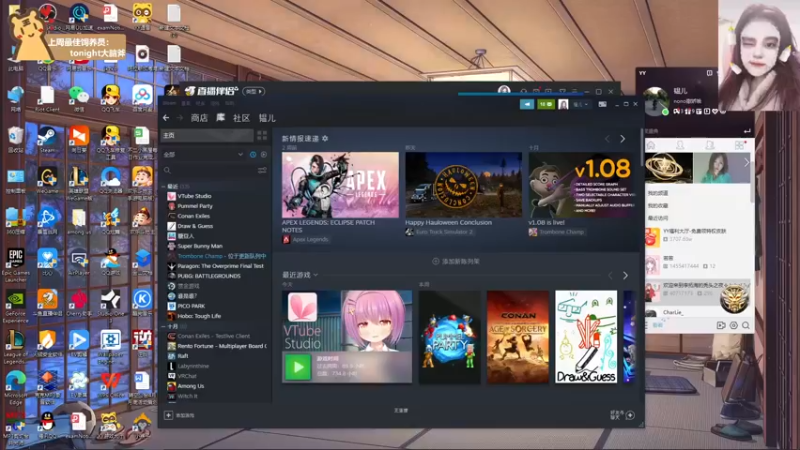Open the 锟儿 profile tab in Steam
Image resolution: width=800 pixels, height=450 pixels.
[267, 118]
